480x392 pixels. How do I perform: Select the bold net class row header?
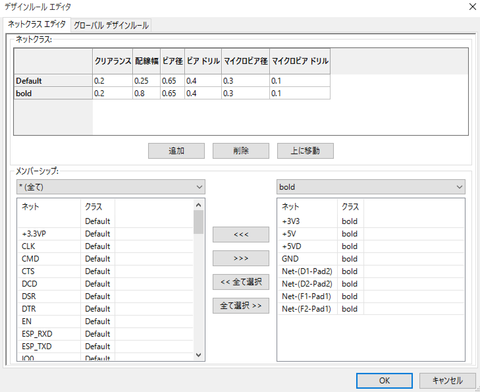(x=53, y=93)
